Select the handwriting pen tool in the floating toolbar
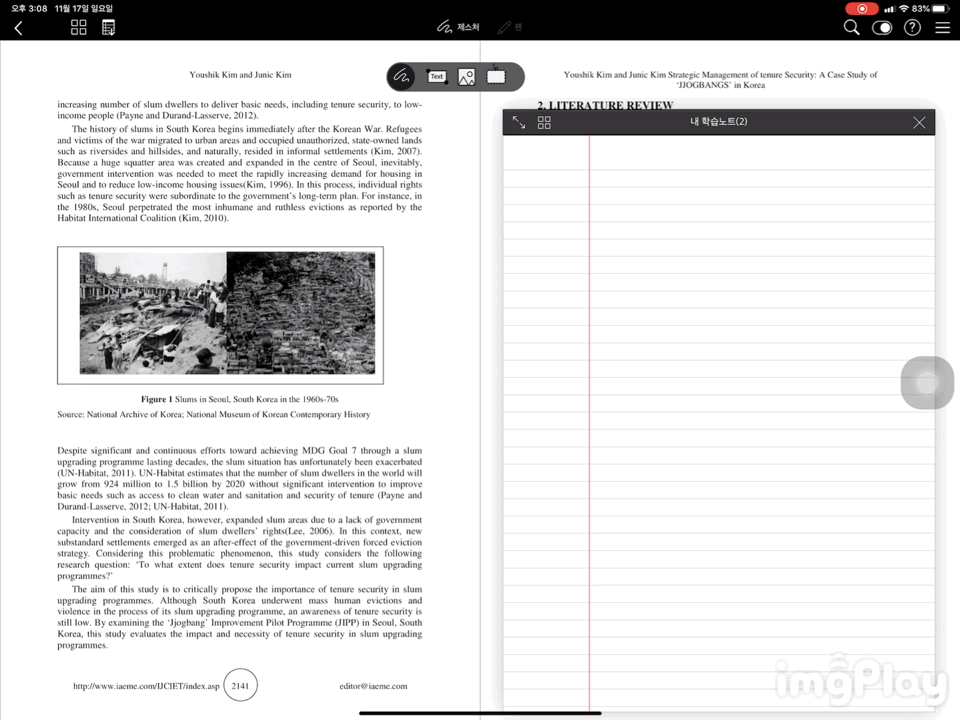This screenshot has width=960, height=720. click(x=402, y=77)
